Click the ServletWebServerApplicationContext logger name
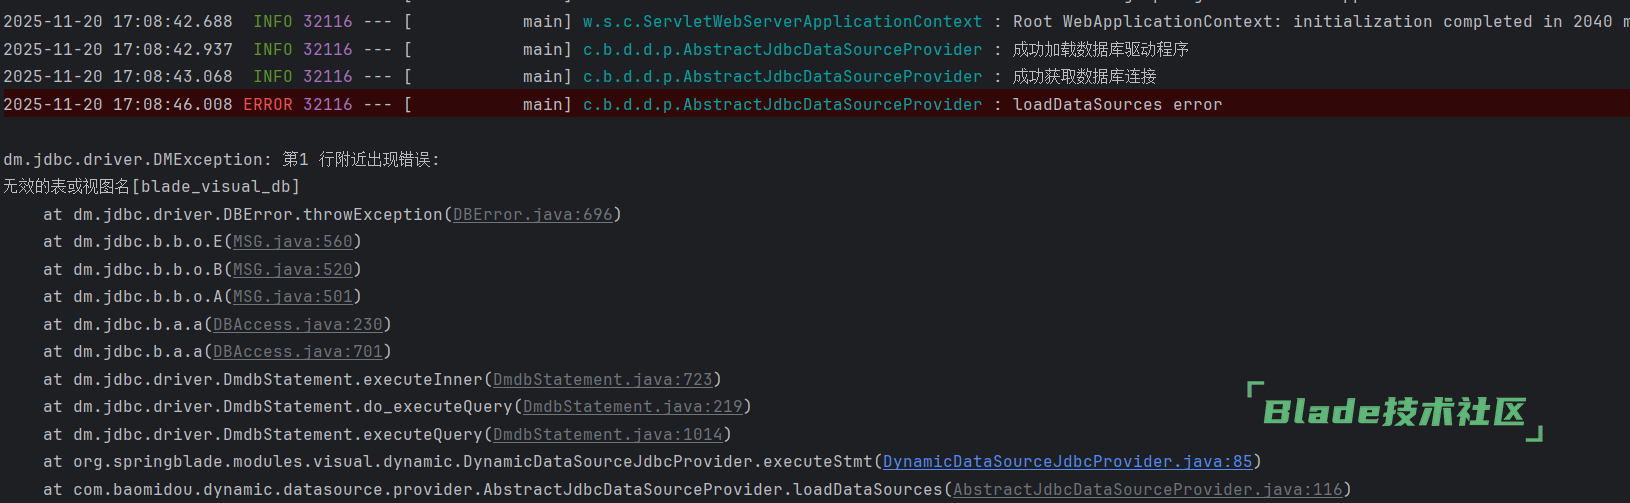The height and width of the screenshot is (503, 1630). coord(782,22)
